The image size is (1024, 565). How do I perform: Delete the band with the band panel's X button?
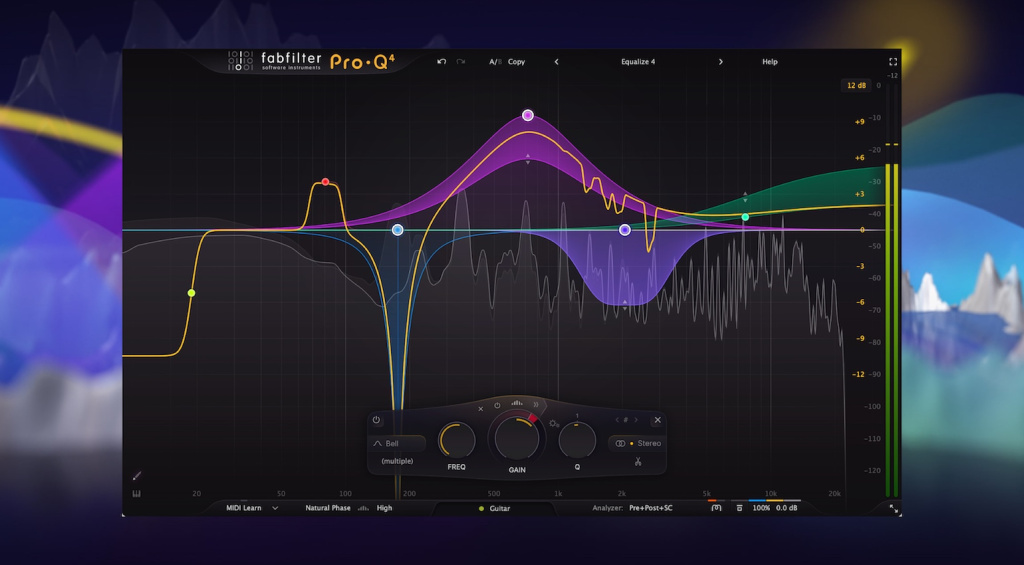pyautogui.click(x=658, y=420)
